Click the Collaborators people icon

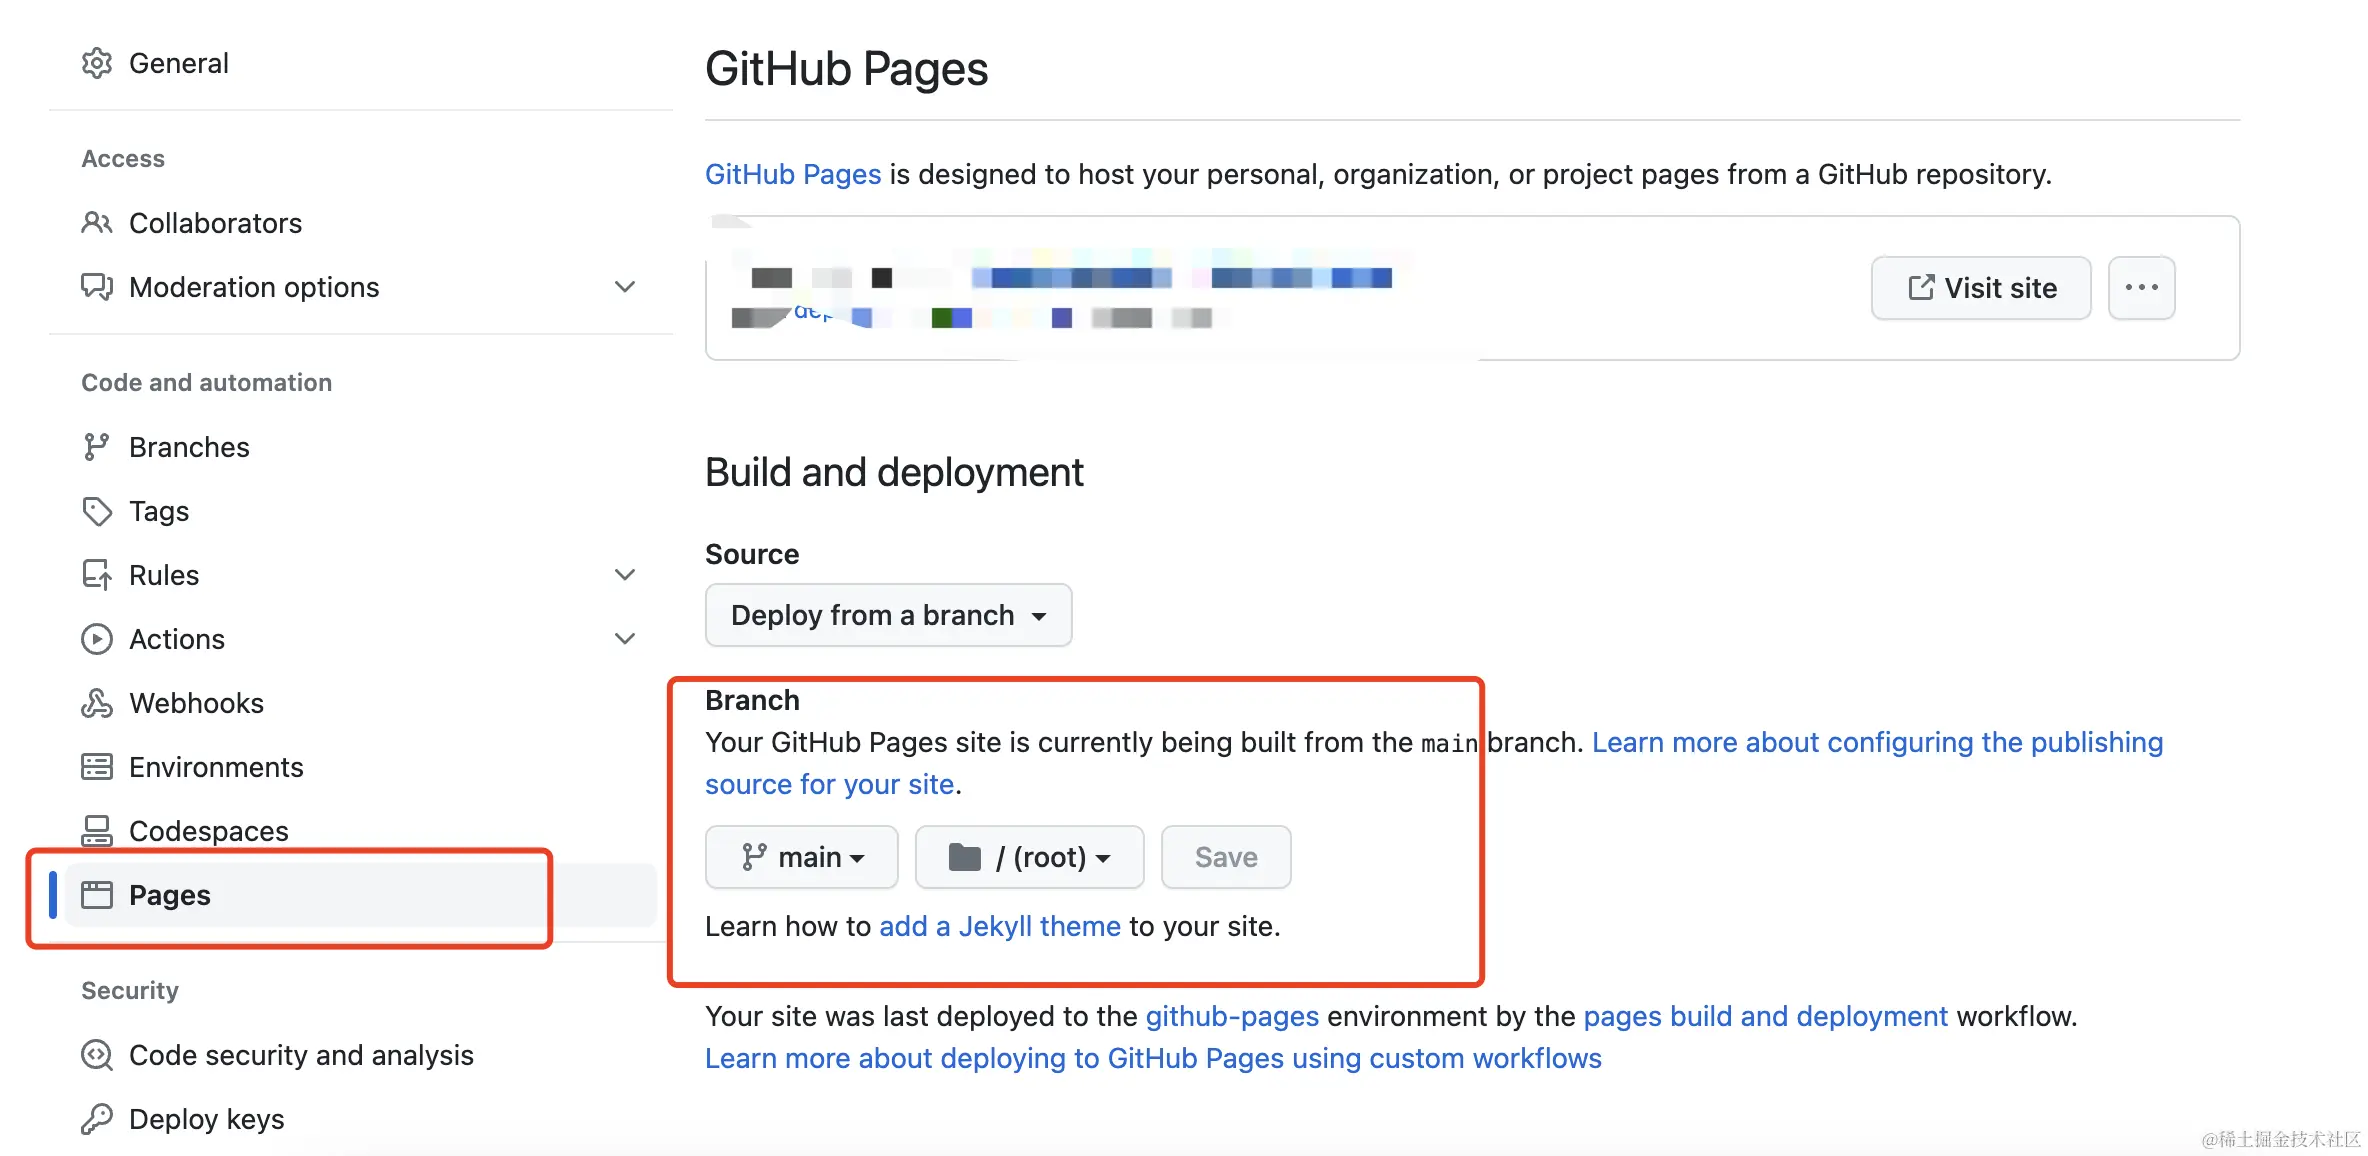pyautogui.click(x=97, y=223)
